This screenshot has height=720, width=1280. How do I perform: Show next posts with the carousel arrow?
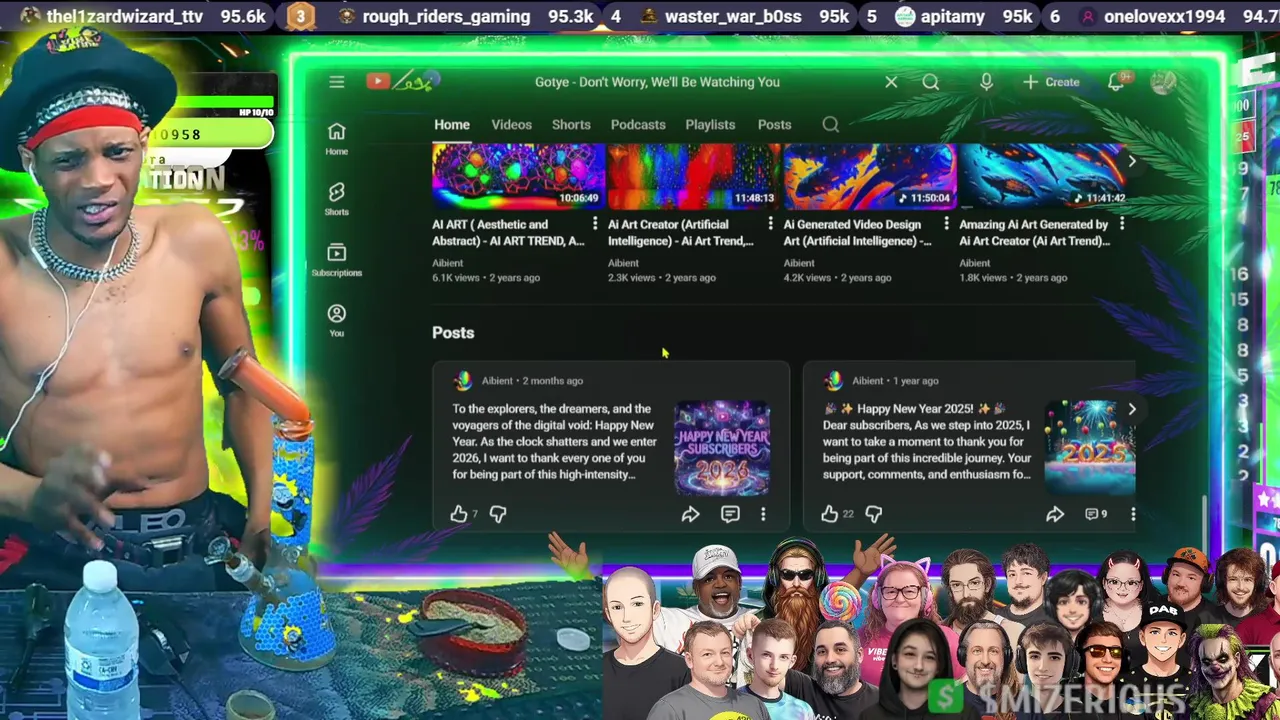tap(1132, 409)
